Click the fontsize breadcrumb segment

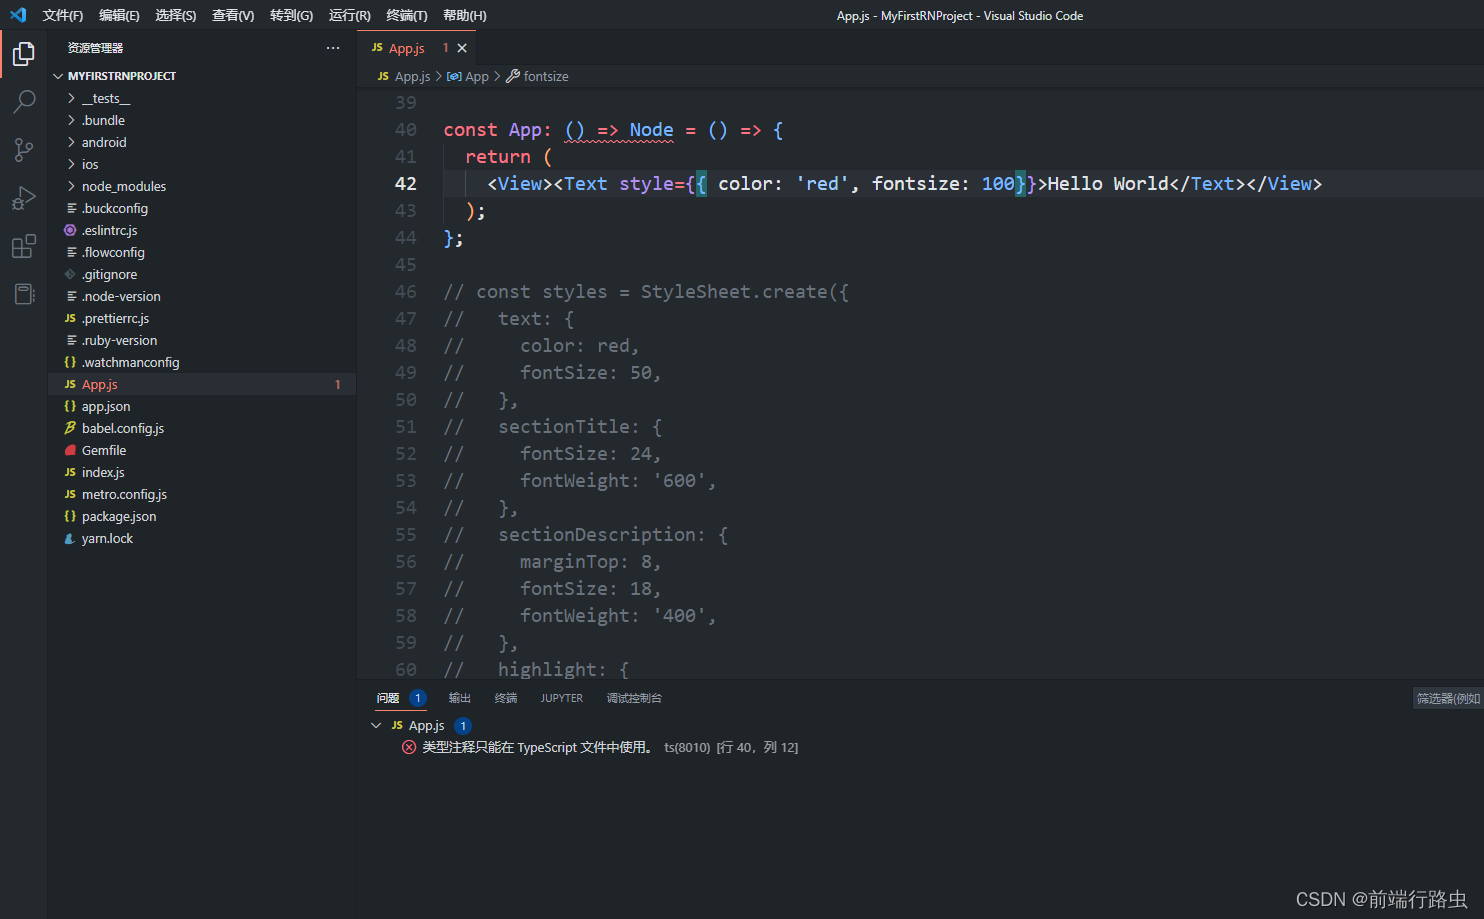tap(546, 76)
